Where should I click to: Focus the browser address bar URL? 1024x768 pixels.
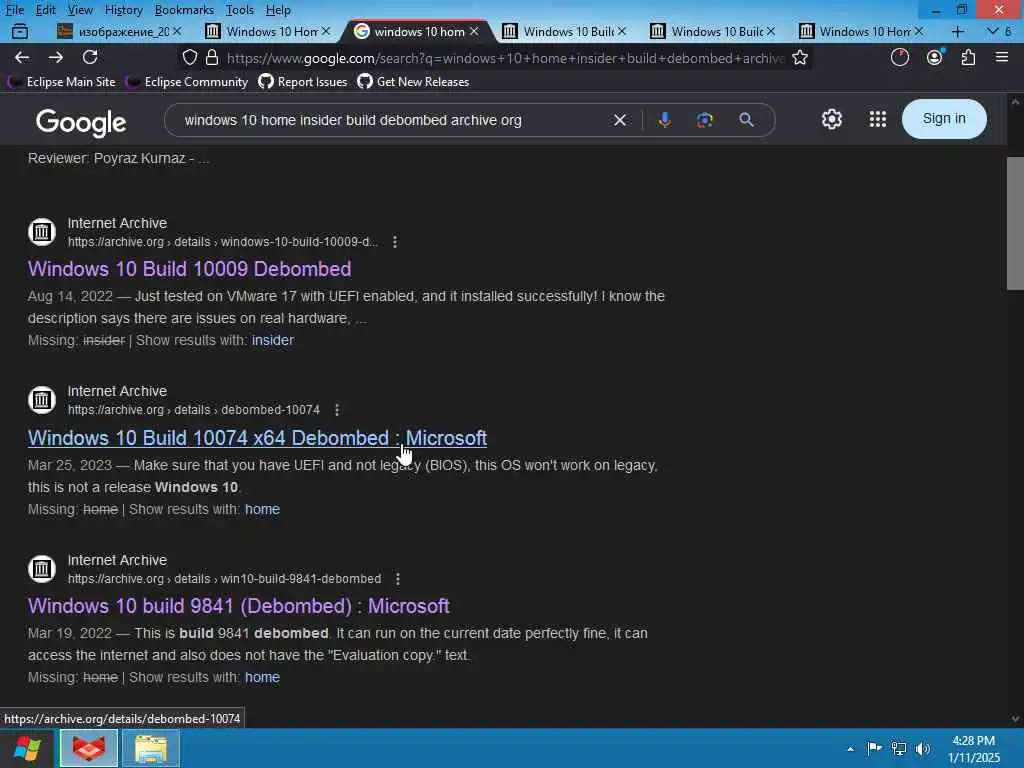[x=504, y=58]
